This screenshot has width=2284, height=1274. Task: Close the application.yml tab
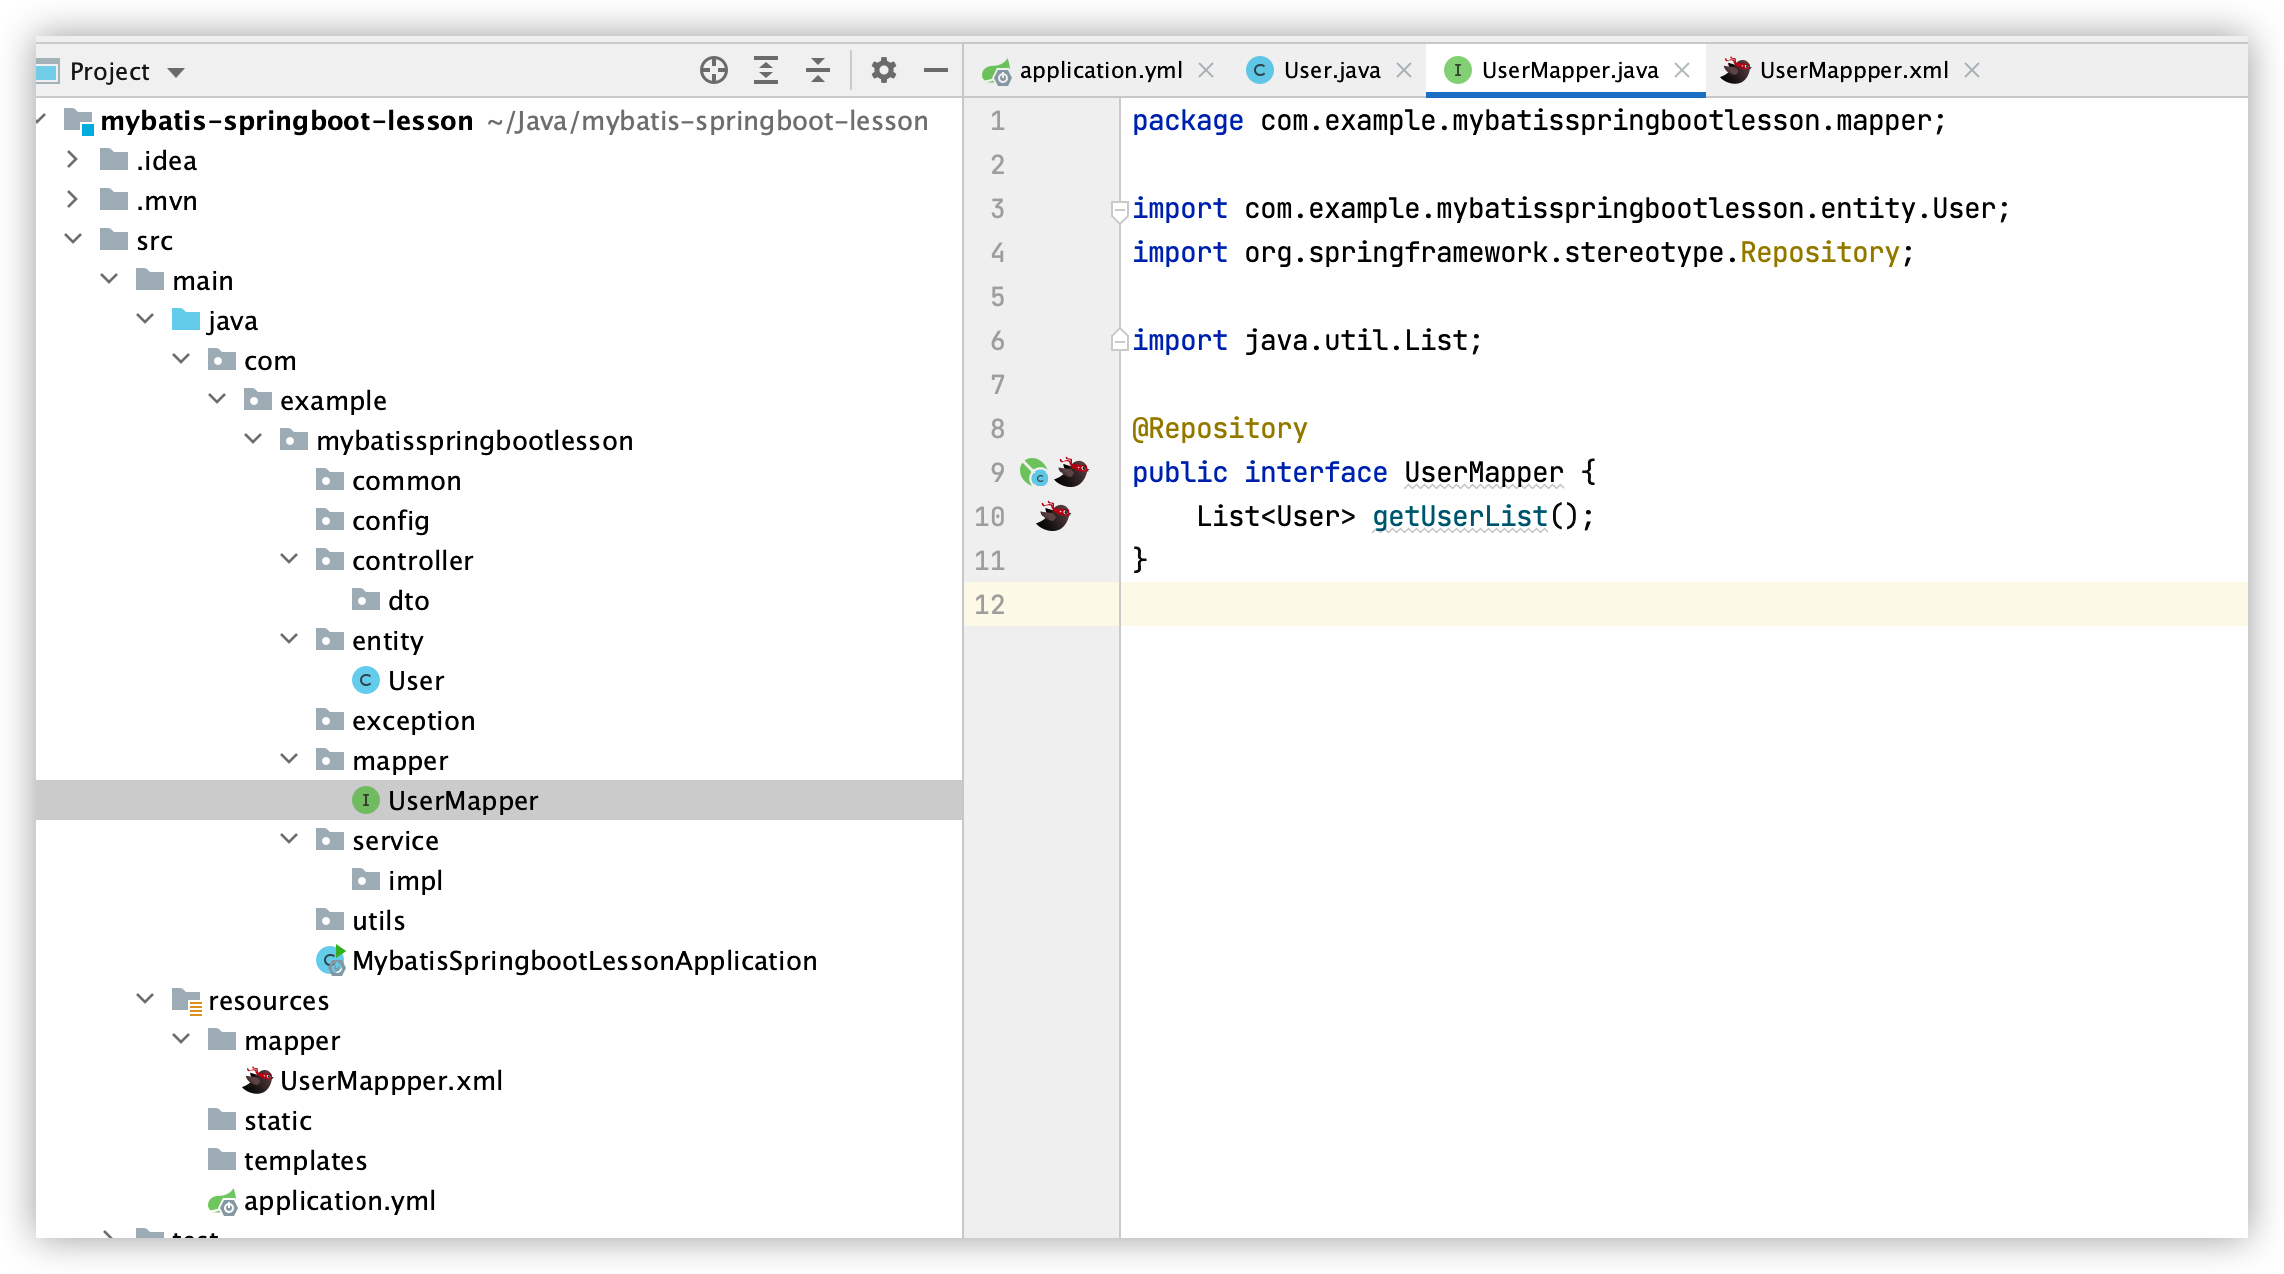click(1206, 70)
